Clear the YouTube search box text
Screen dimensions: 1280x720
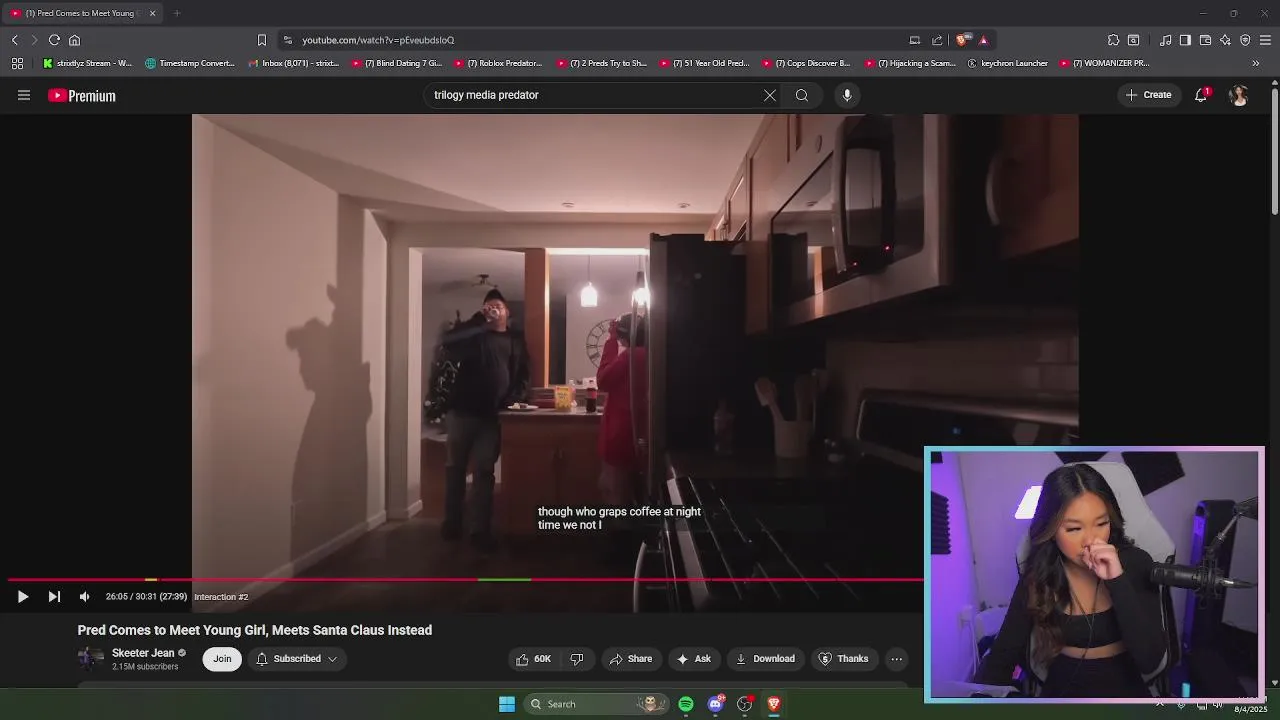[770, 95]
